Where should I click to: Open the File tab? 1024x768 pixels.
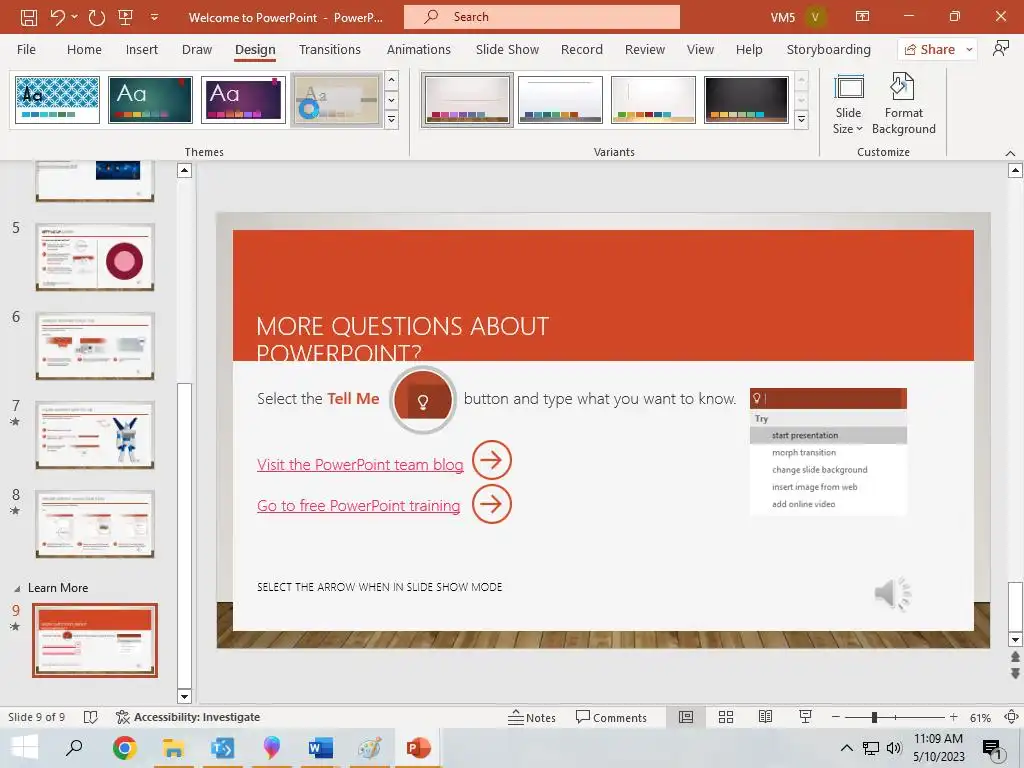(x=26, y=50)
